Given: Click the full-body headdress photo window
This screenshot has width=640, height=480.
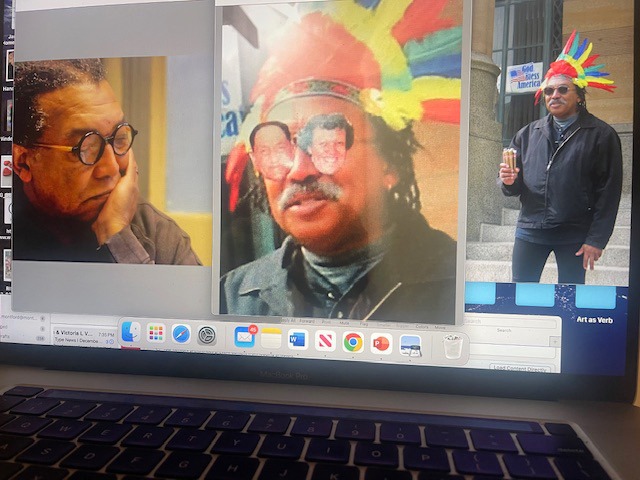Looking at the screenshot, I should point(547,141).
